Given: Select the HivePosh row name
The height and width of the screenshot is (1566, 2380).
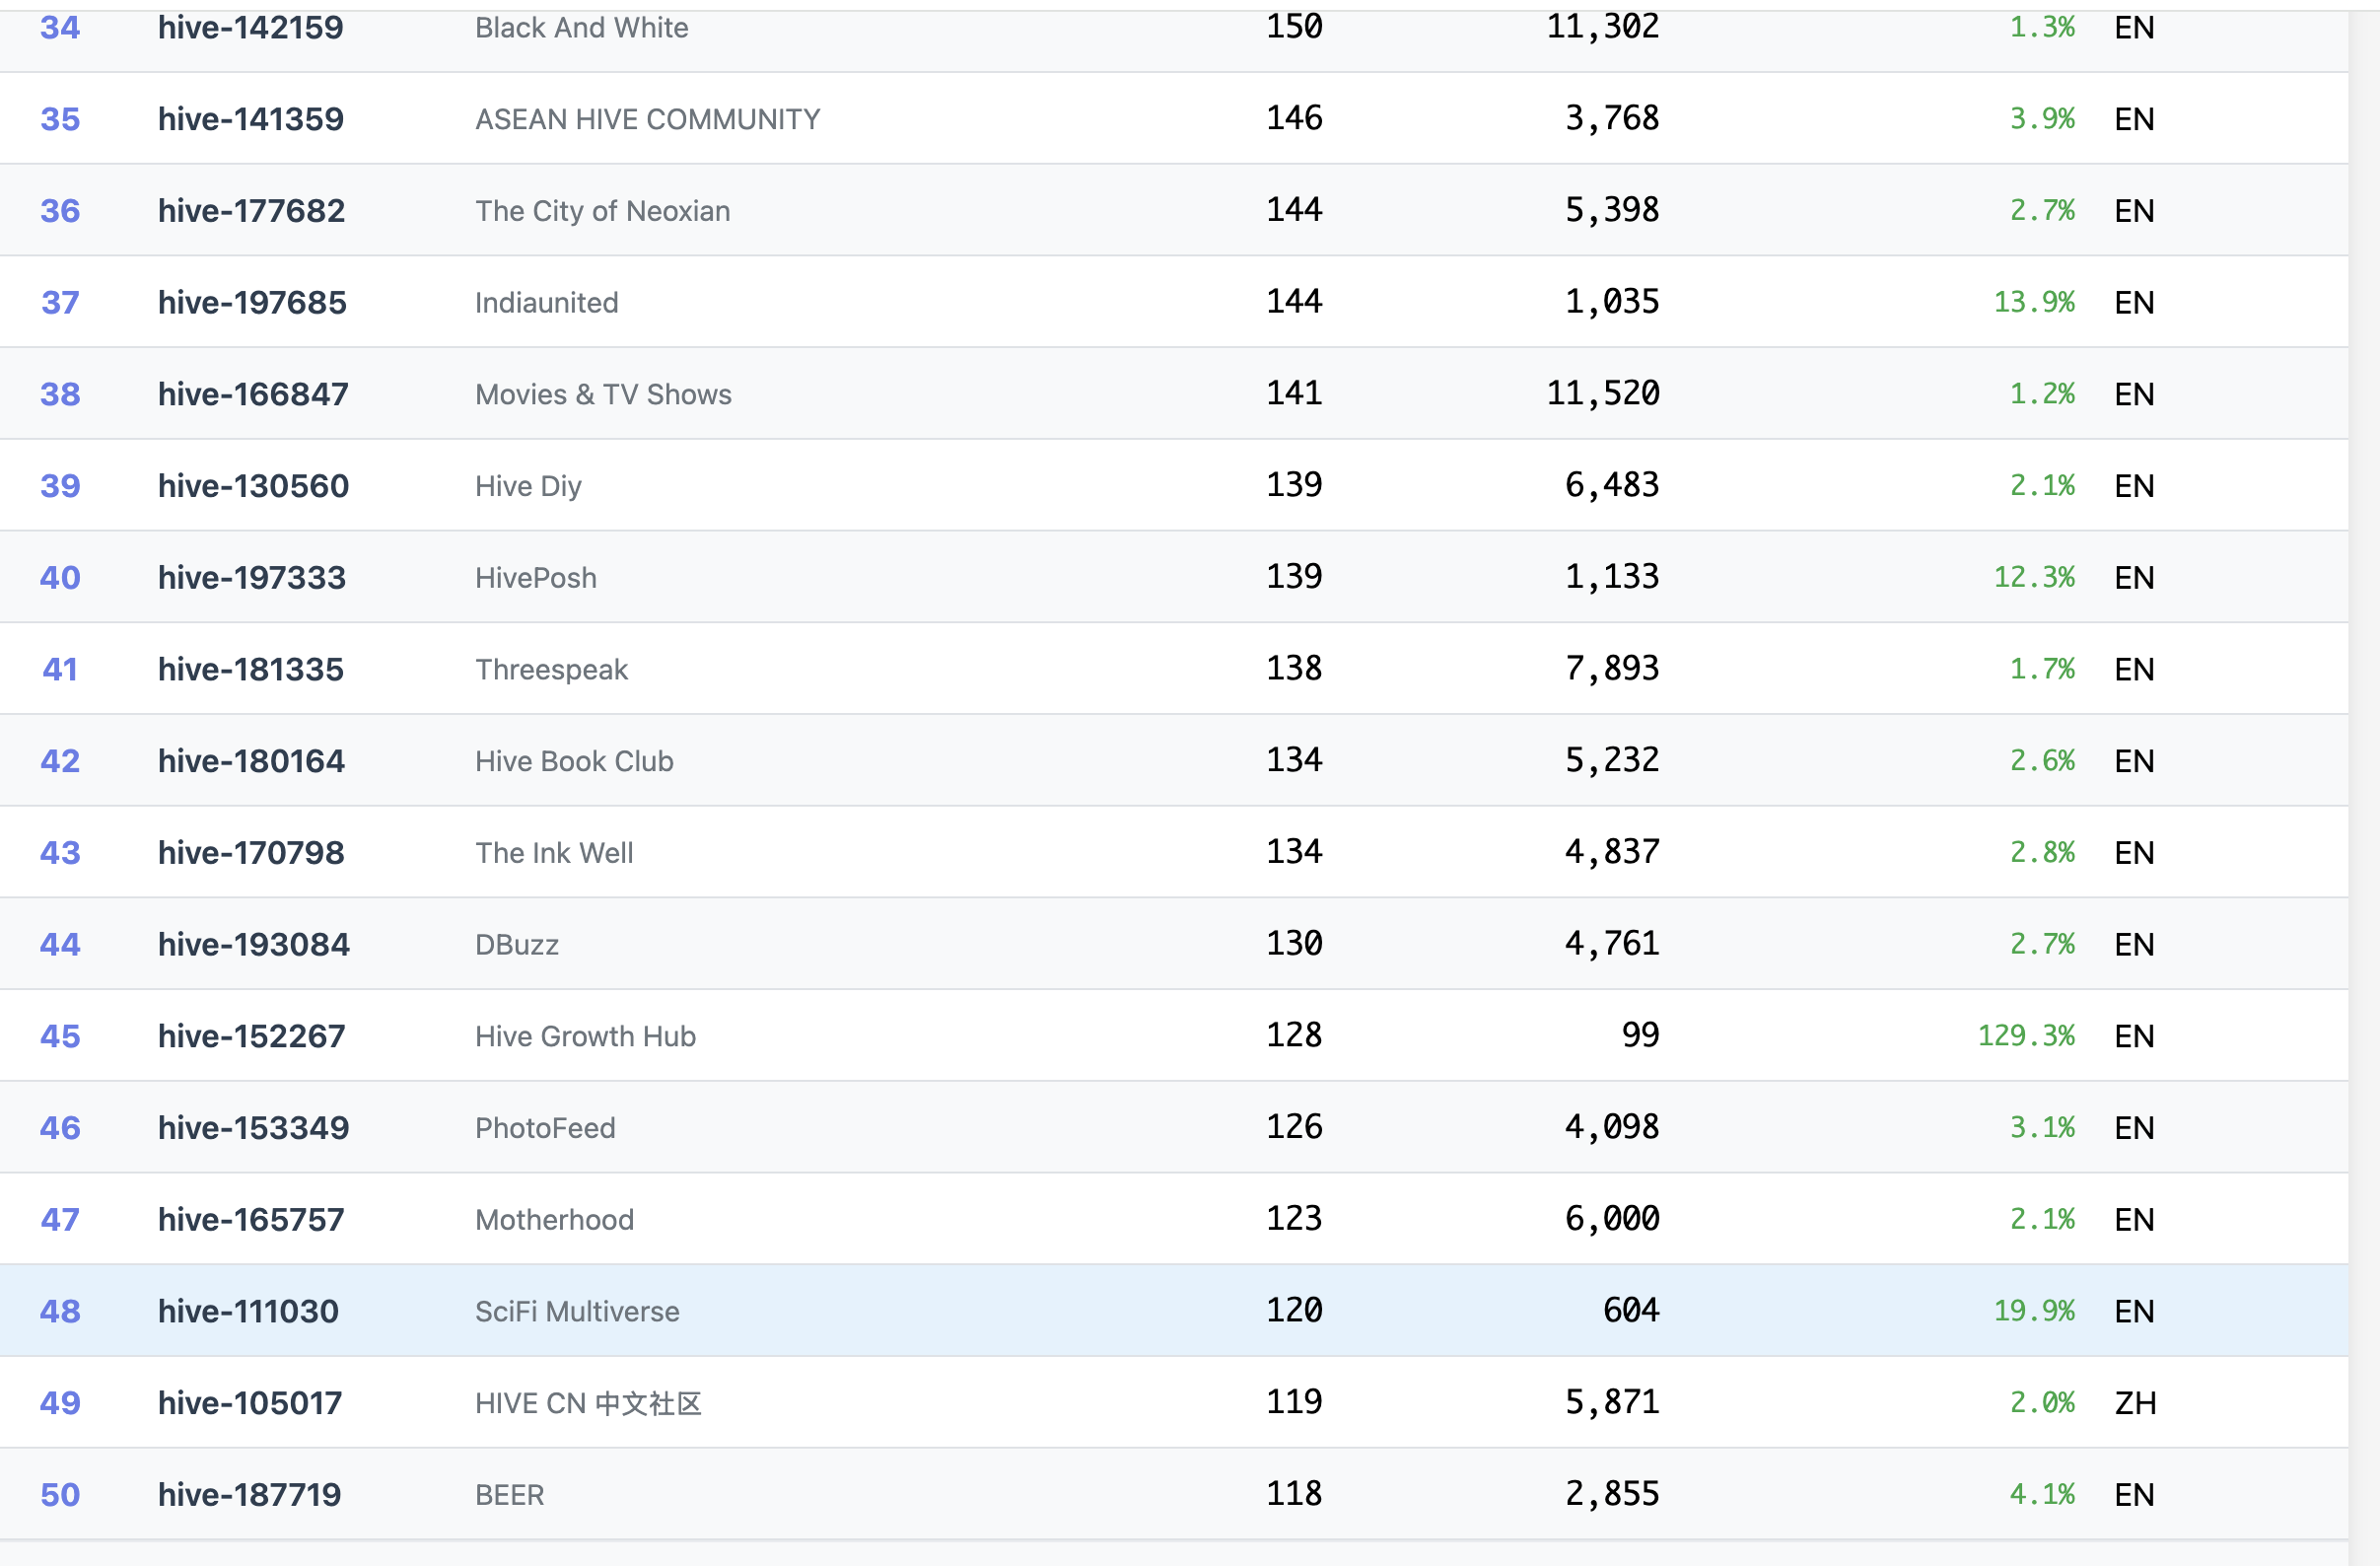Looking at the screenshot, I should pyautogui.click(x=535, y=578).
